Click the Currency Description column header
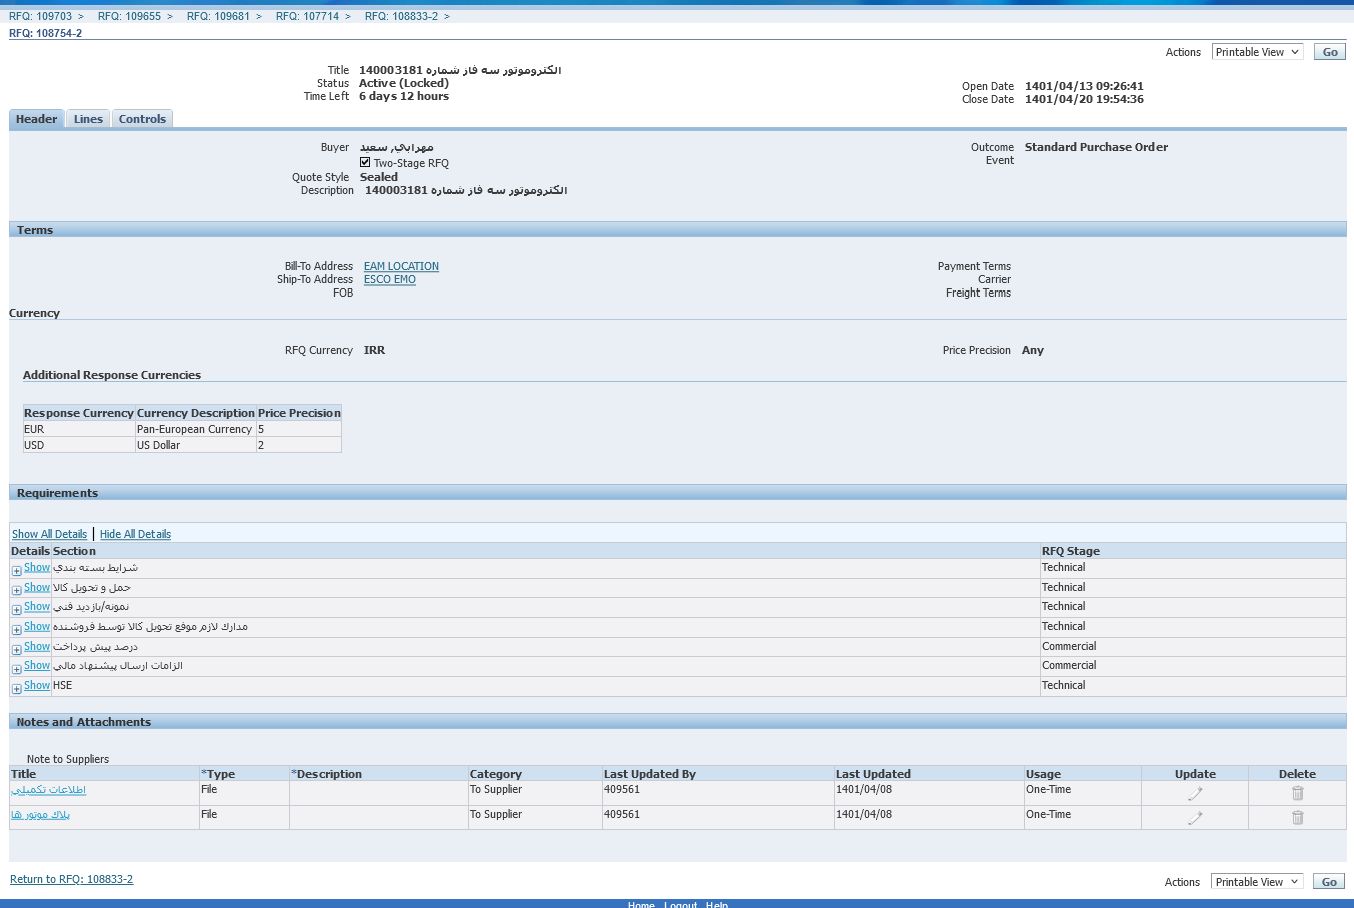The image size is (1354, 908). [196, 413]
